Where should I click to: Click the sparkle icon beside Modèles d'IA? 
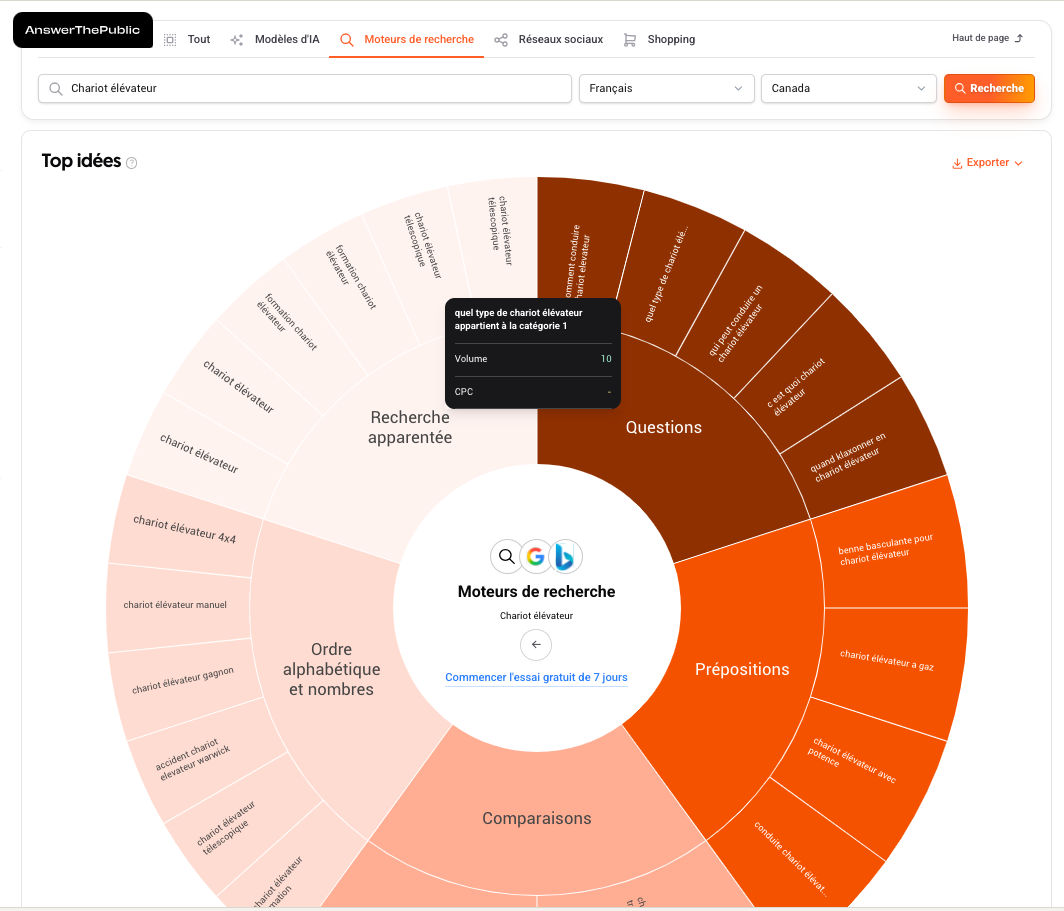236,39
